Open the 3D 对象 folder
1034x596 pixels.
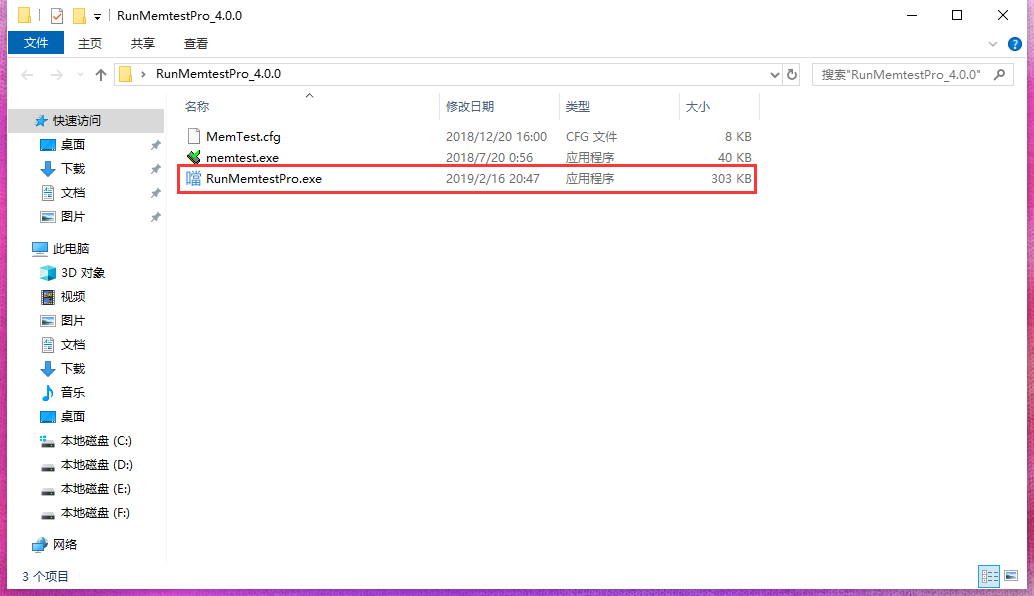tap(82, 273)
